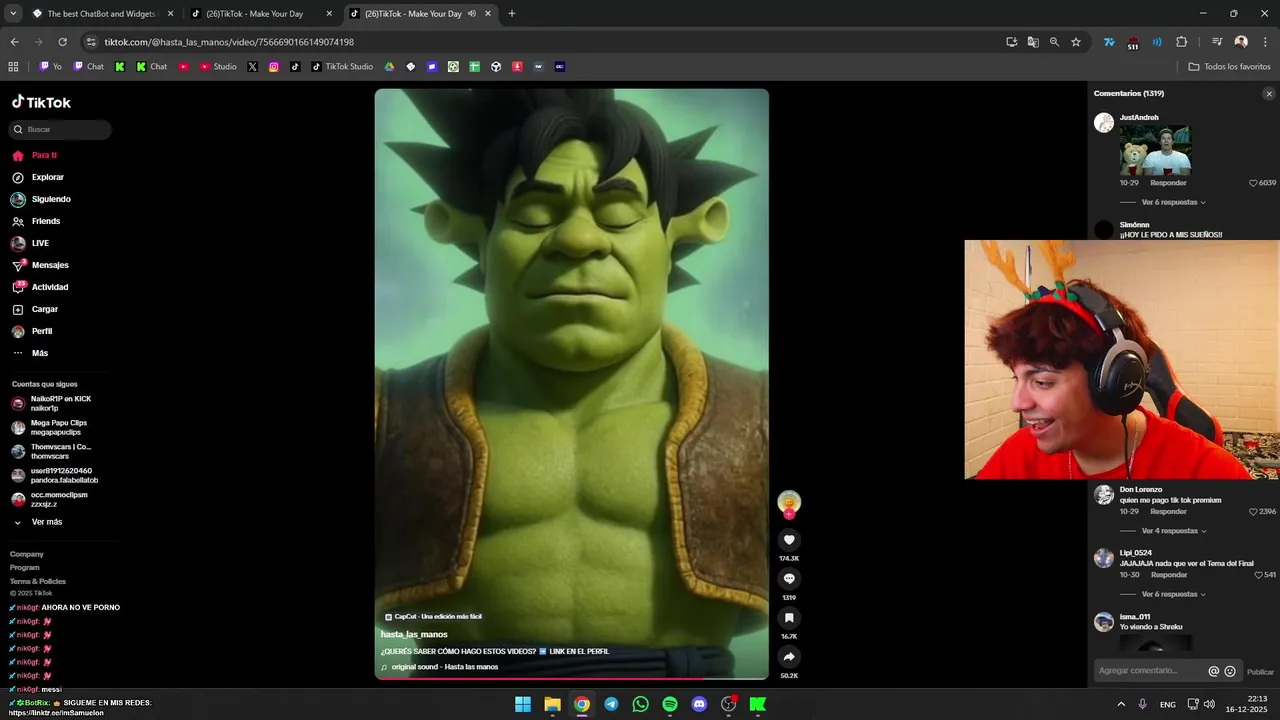Like JustAndreh's comment with 6039 likes
This screenshot has width=1280, height=720.
click(x=1253, y=183)
